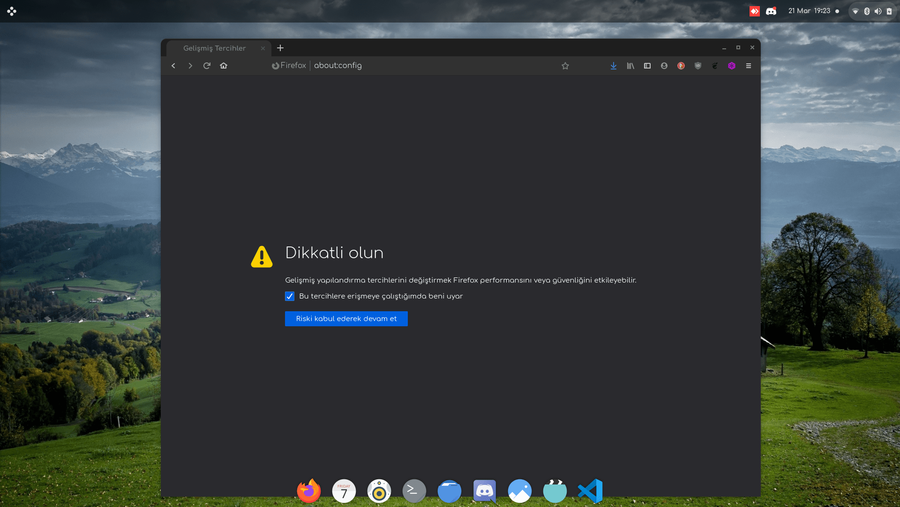
Task: Uncheck 'Bu tercihlere erişmeye çalıştığımda beni uyar'
Action: point(289,296)
